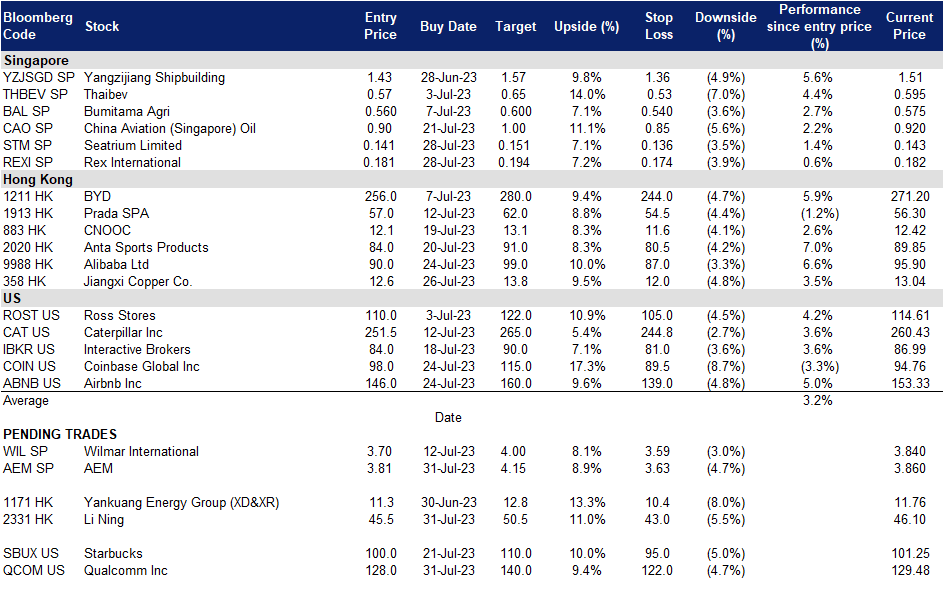
Task: Select Qualcomm current price 129.48
Action: [910, 570]
